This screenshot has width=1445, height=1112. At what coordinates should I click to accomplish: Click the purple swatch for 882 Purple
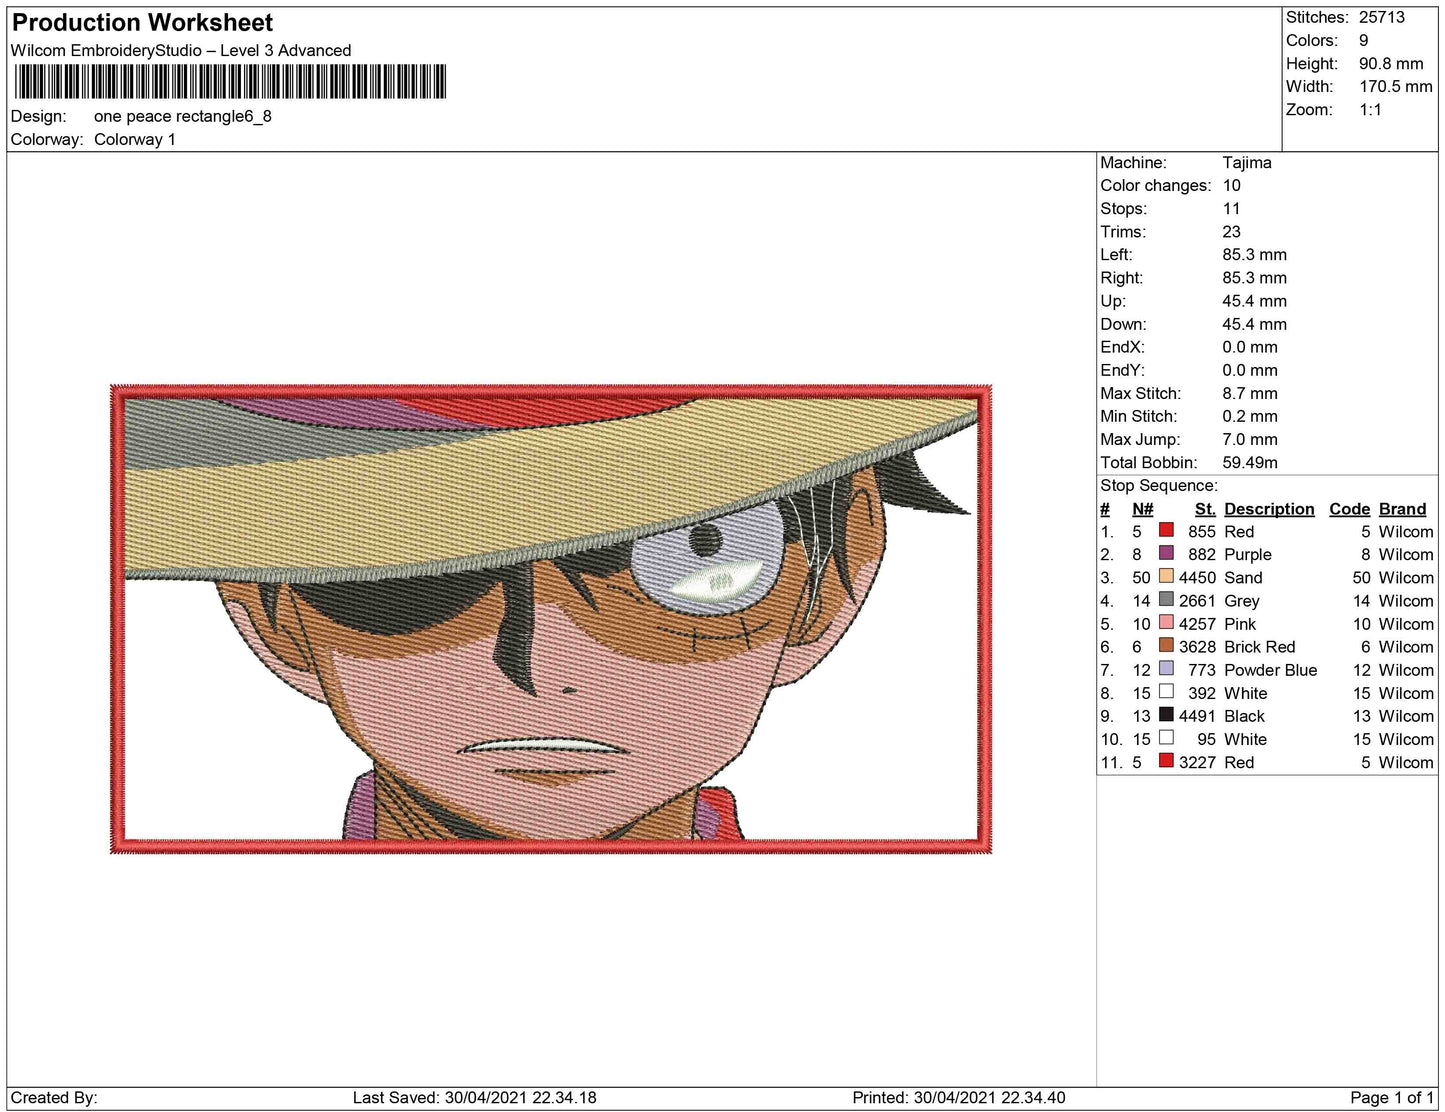coord(1166,553)
